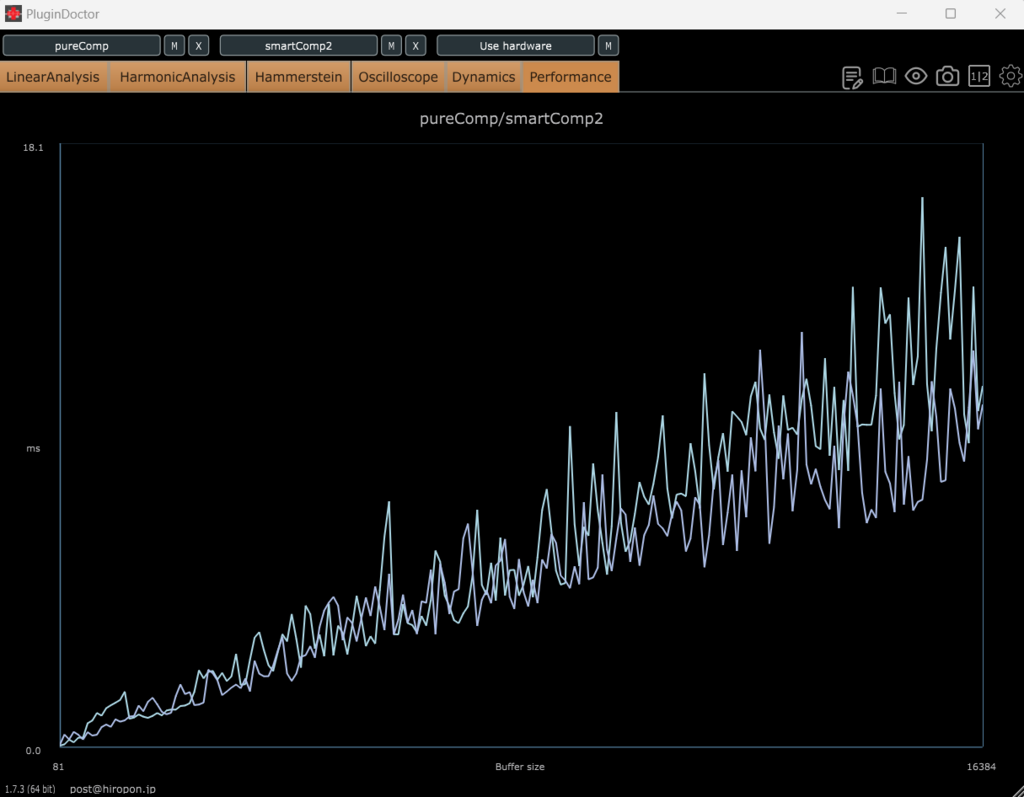This screenshot has height=797, width=1024.
Task: Click the 0.0 axis minimum value
Action: tap(33, 751)
